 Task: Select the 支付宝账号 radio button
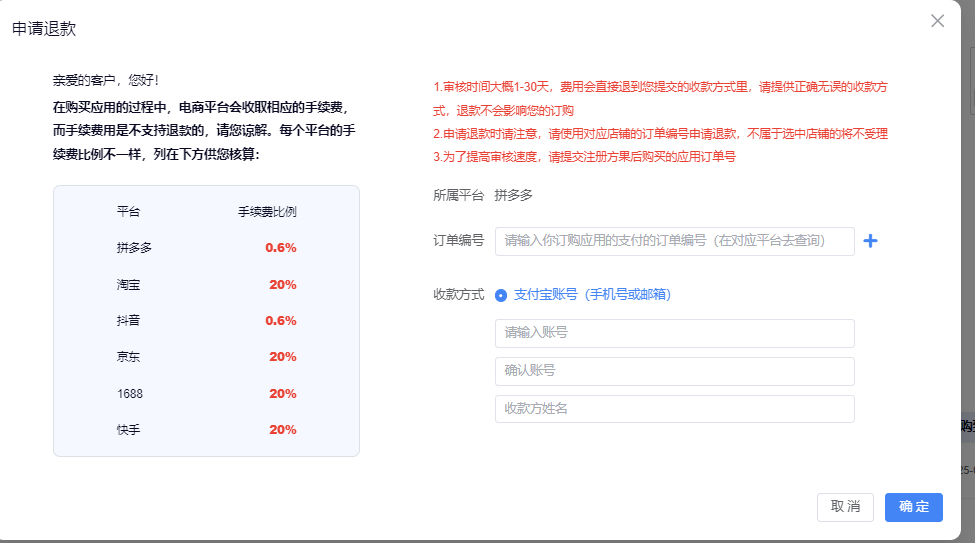pyautogui.click(x=501, y=295)
